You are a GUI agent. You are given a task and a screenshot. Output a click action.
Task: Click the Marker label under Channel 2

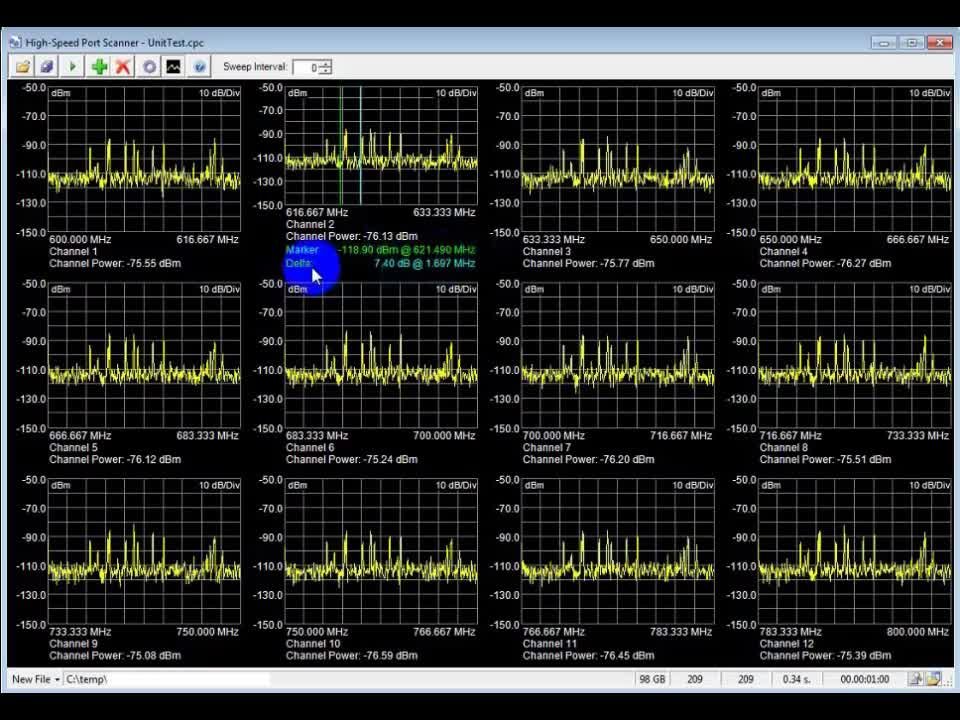tap(302, 250)
